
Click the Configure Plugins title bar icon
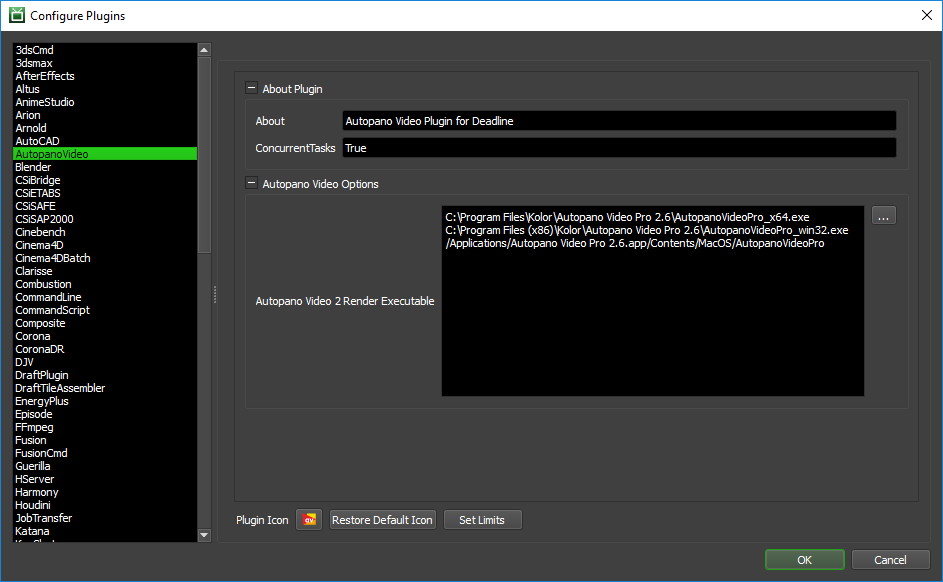tap(17, 15)
